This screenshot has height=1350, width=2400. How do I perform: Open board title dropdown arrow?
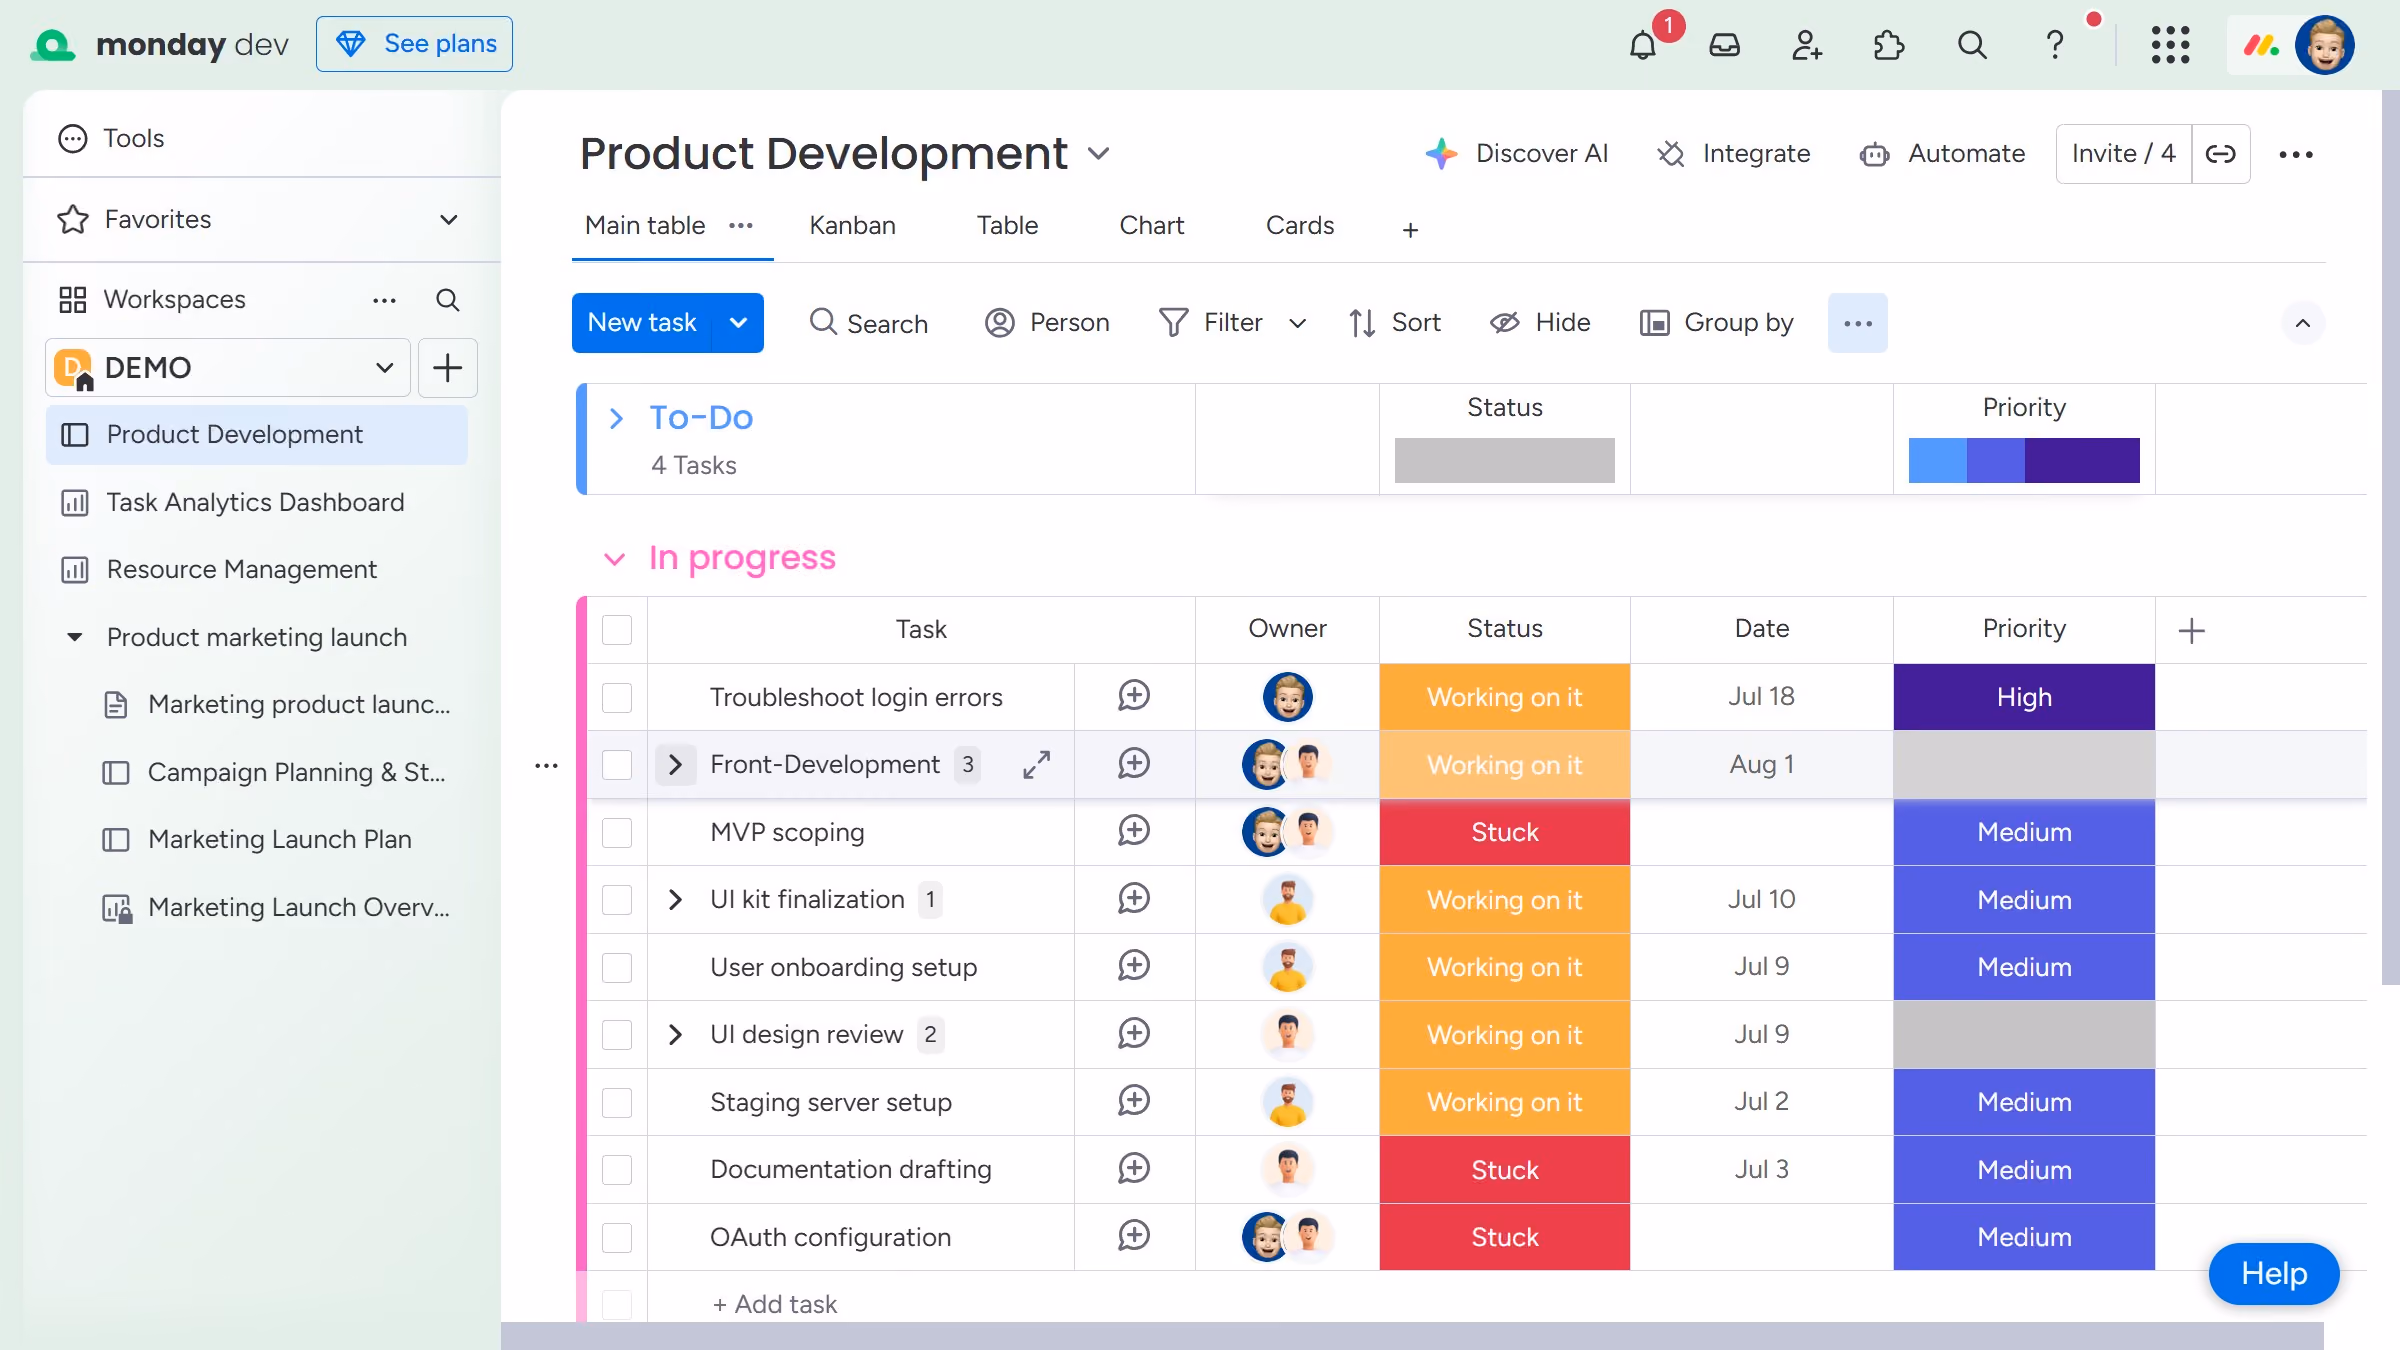[1099, 154]
